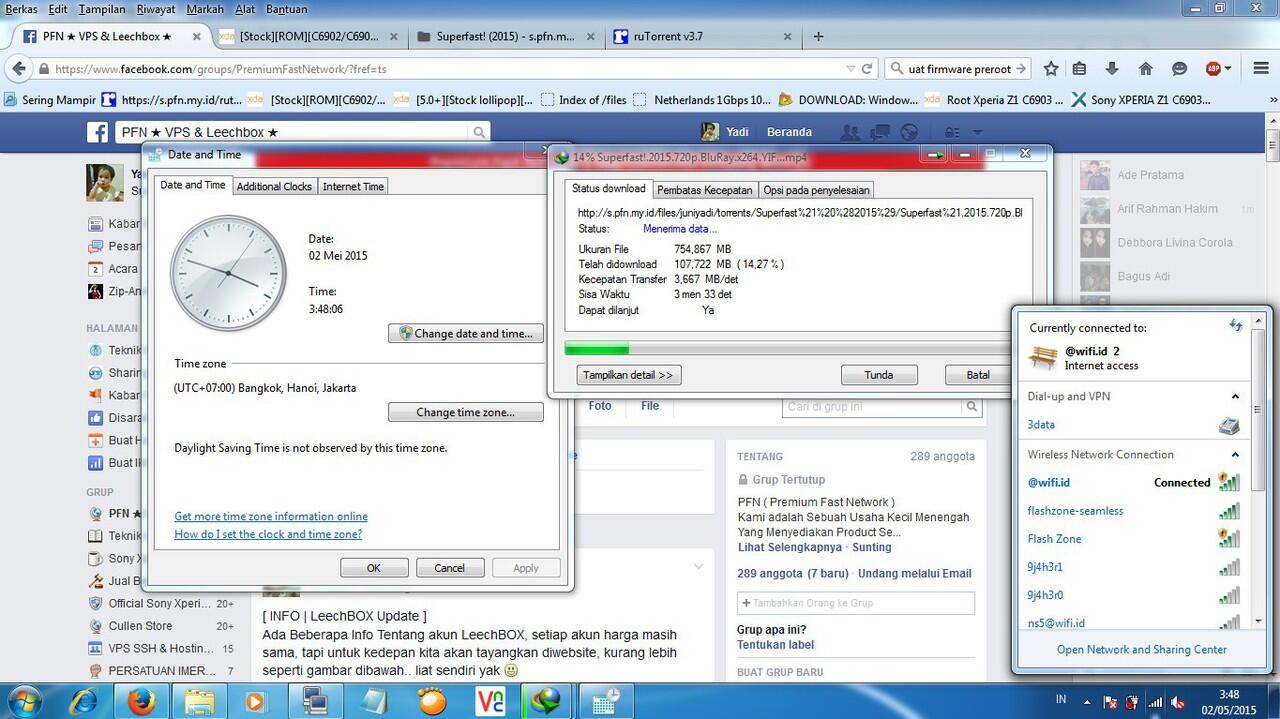This screenshot has height=719, width=1280.
Task: Open the Berkas menu
Action: 21,9
